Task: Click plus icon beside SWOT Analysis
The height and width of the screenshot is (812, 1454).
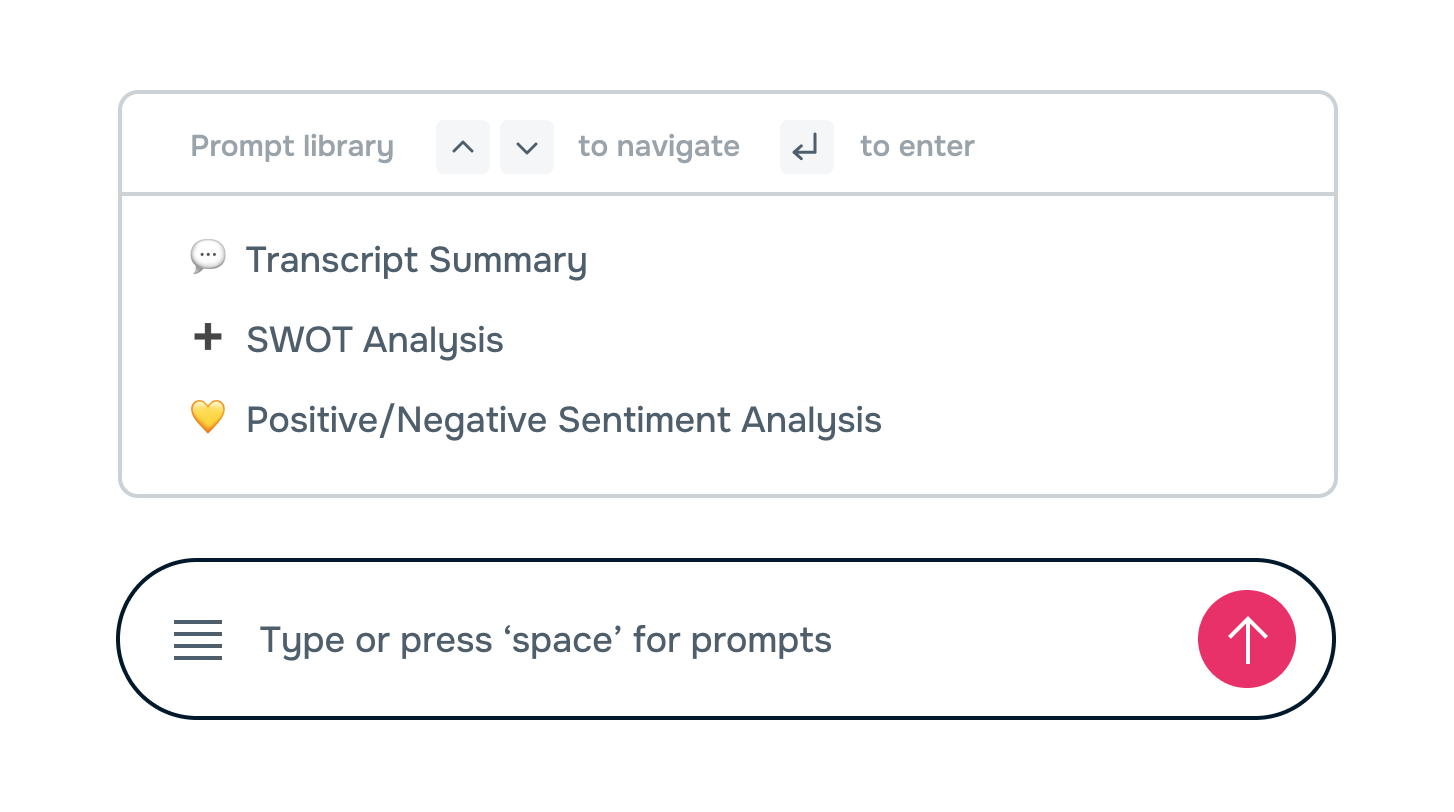Action: tap(207, 338)
